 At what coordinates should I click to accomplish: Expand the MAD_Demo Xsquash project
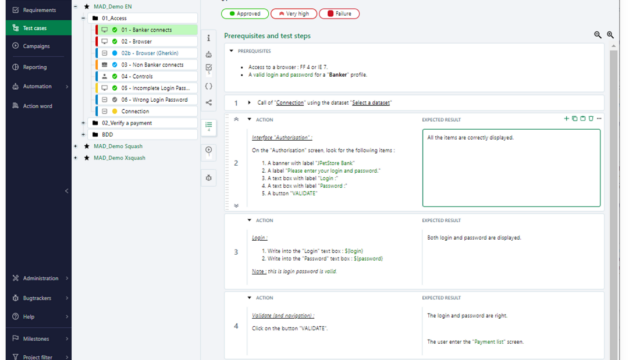(76, 158)
